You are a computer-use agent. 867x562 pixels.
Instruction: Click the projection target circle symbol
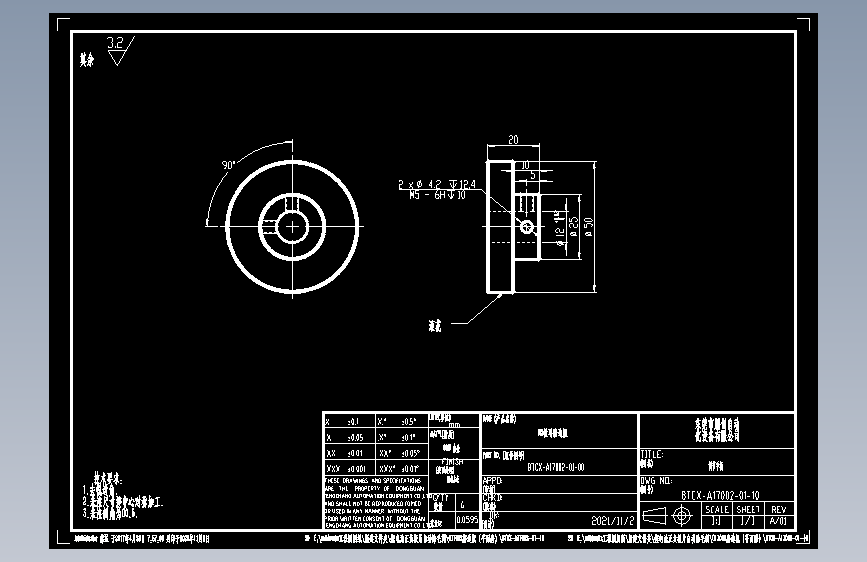[x=682, y=516]
